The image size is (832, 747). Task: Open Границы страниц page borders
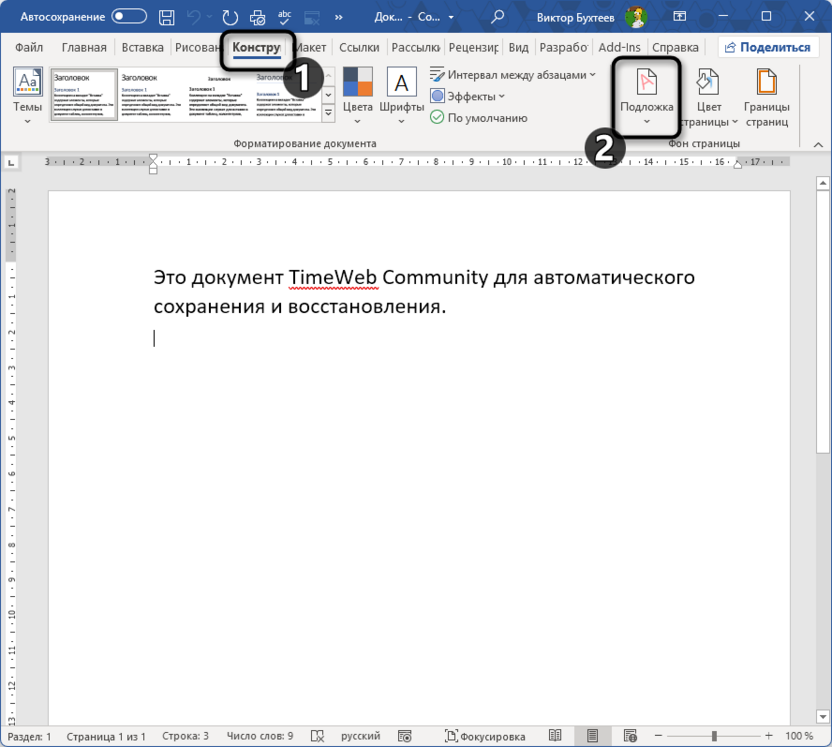767,98
